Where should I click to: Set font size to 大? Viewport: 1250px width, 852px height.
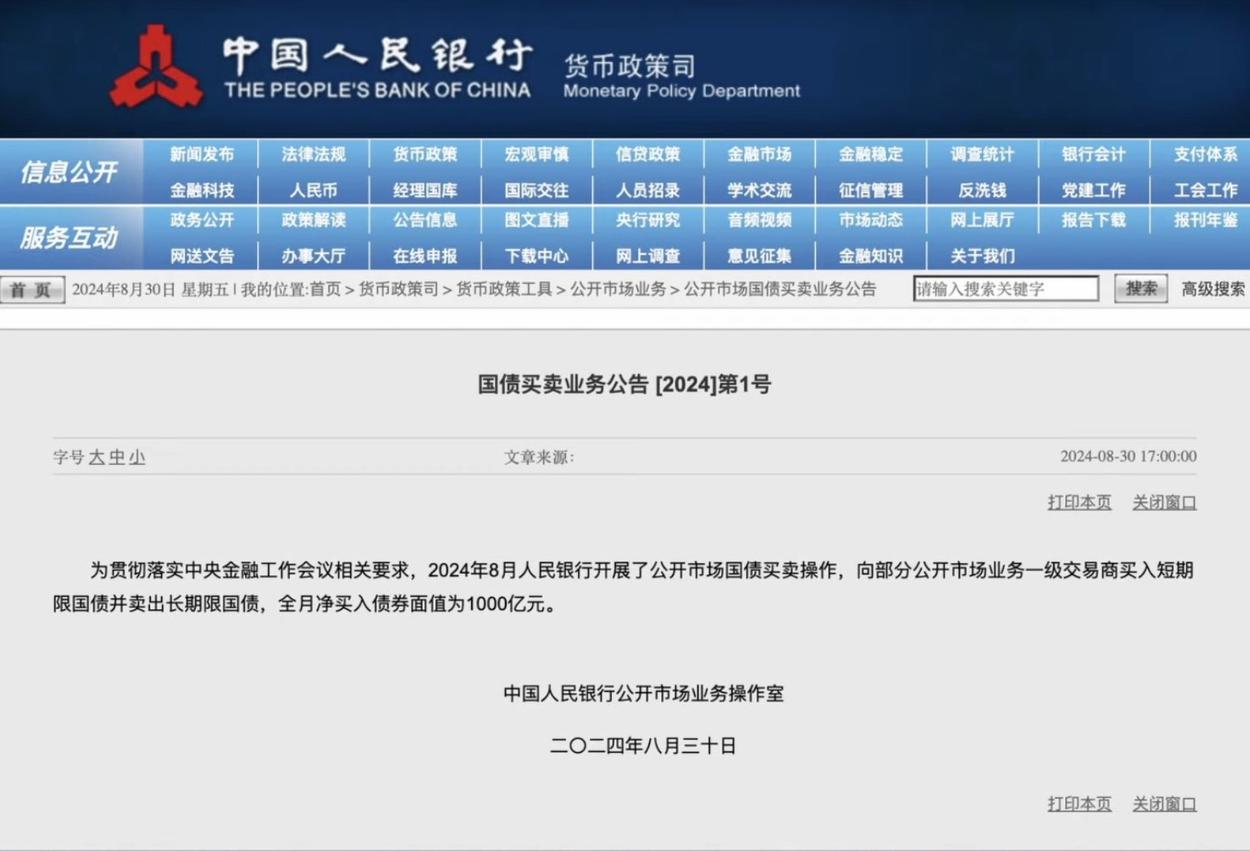pyautogui.click(x=97, y=457)
